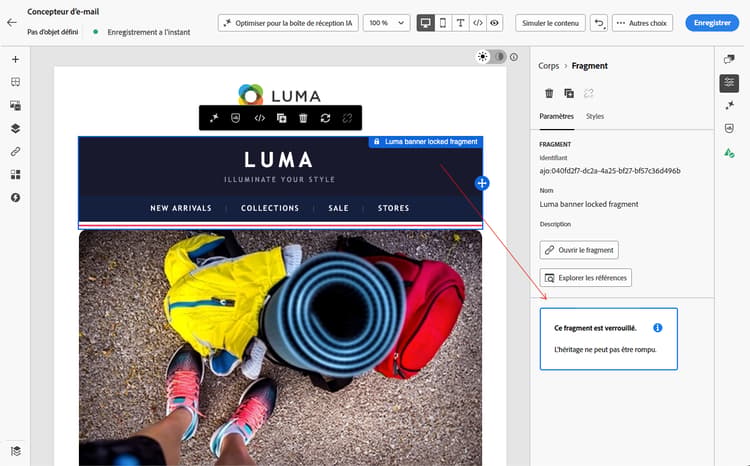The width and height of the screenshot is (750, 466).
Task: Select the settings sliders icon in right rail
Action: pos(729,83)
